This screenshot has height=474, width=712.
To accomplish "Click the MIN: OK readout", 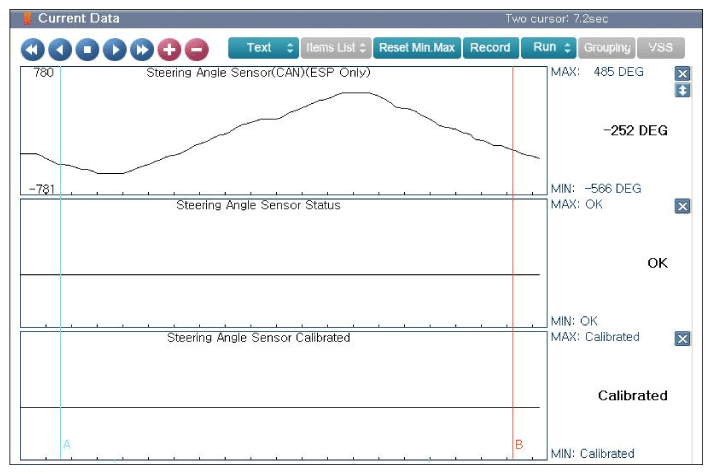I will coord(574,321).
